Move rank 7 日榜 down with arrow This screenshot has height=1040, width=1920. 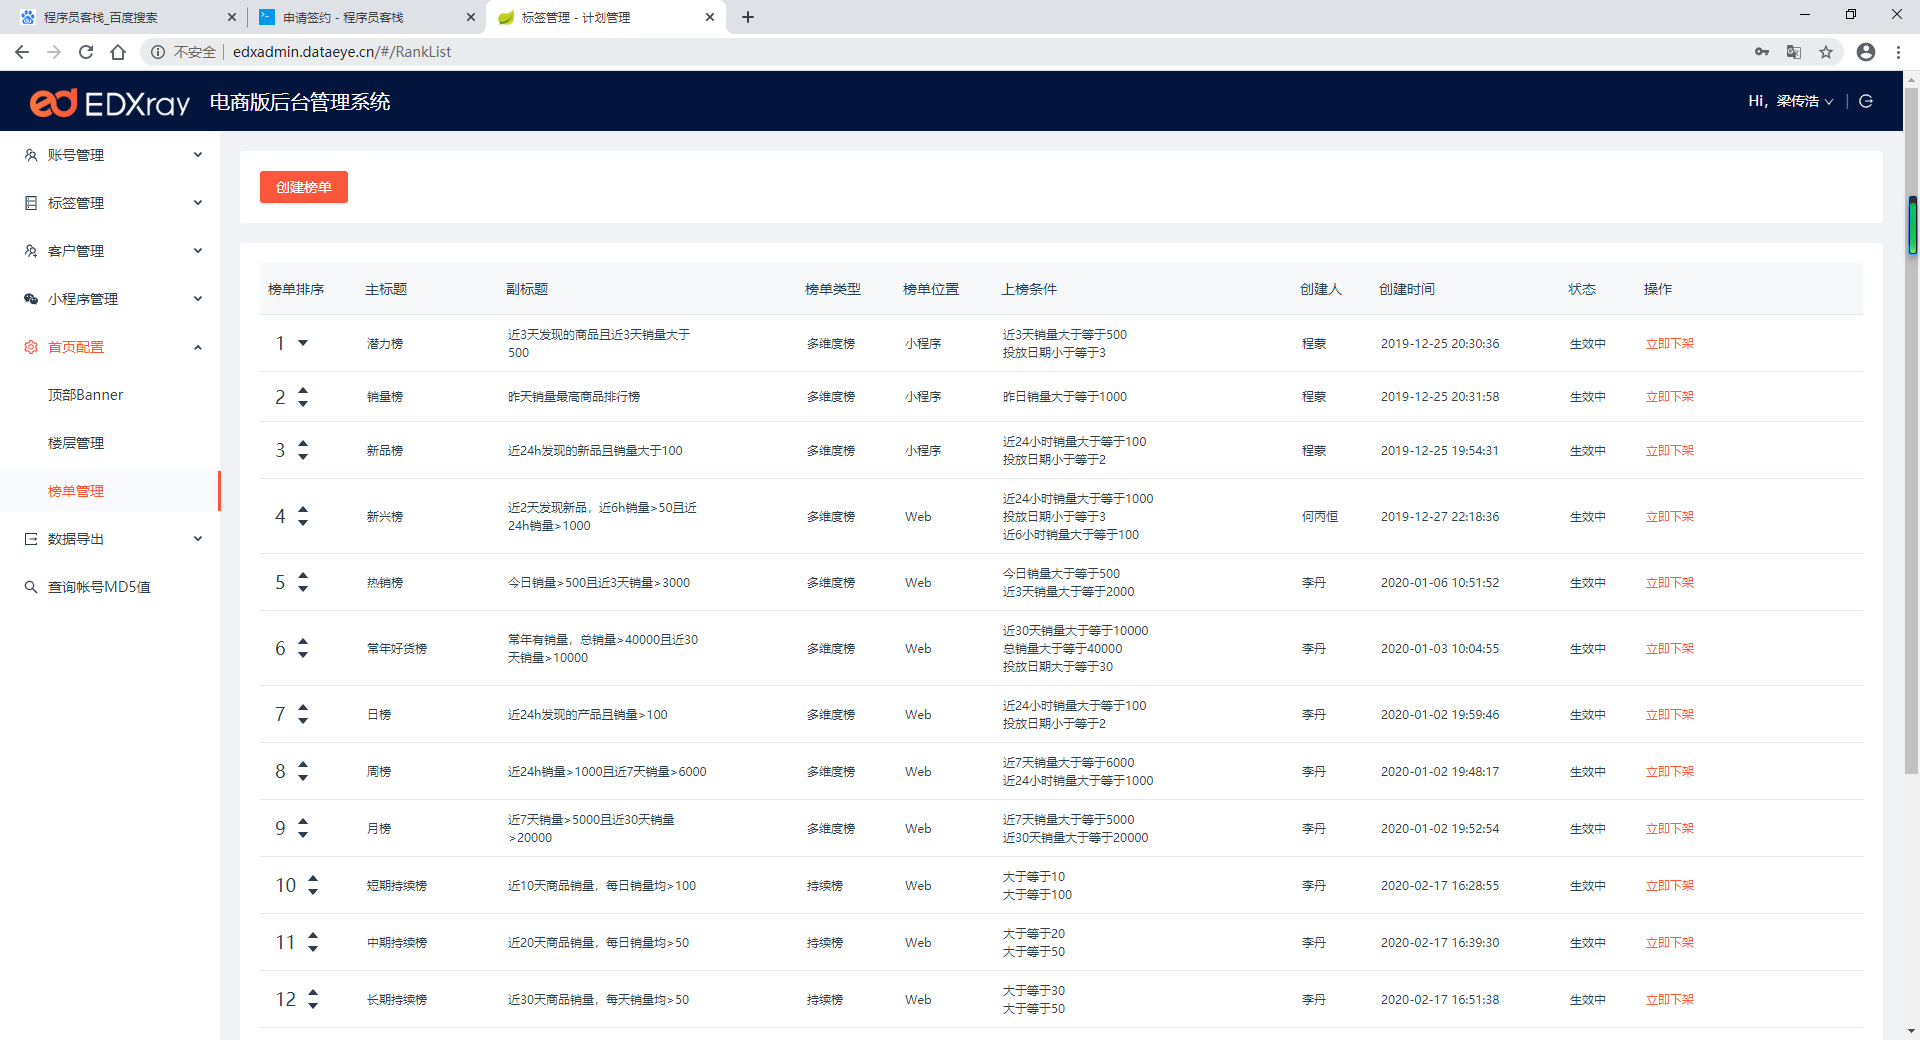(303, 721)
